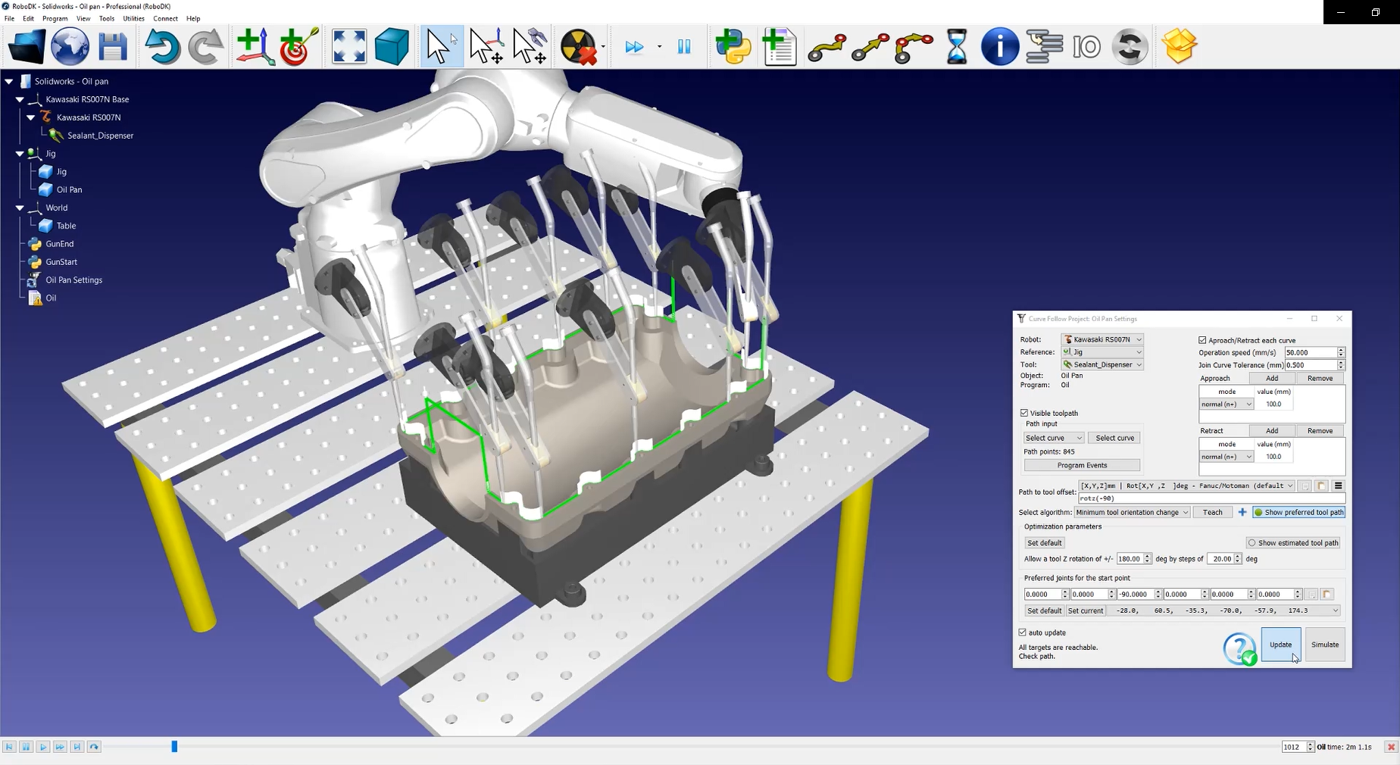Collapse the Jig tree node
This screenshot has height=765, width=1400.
(x=19, y=154)
